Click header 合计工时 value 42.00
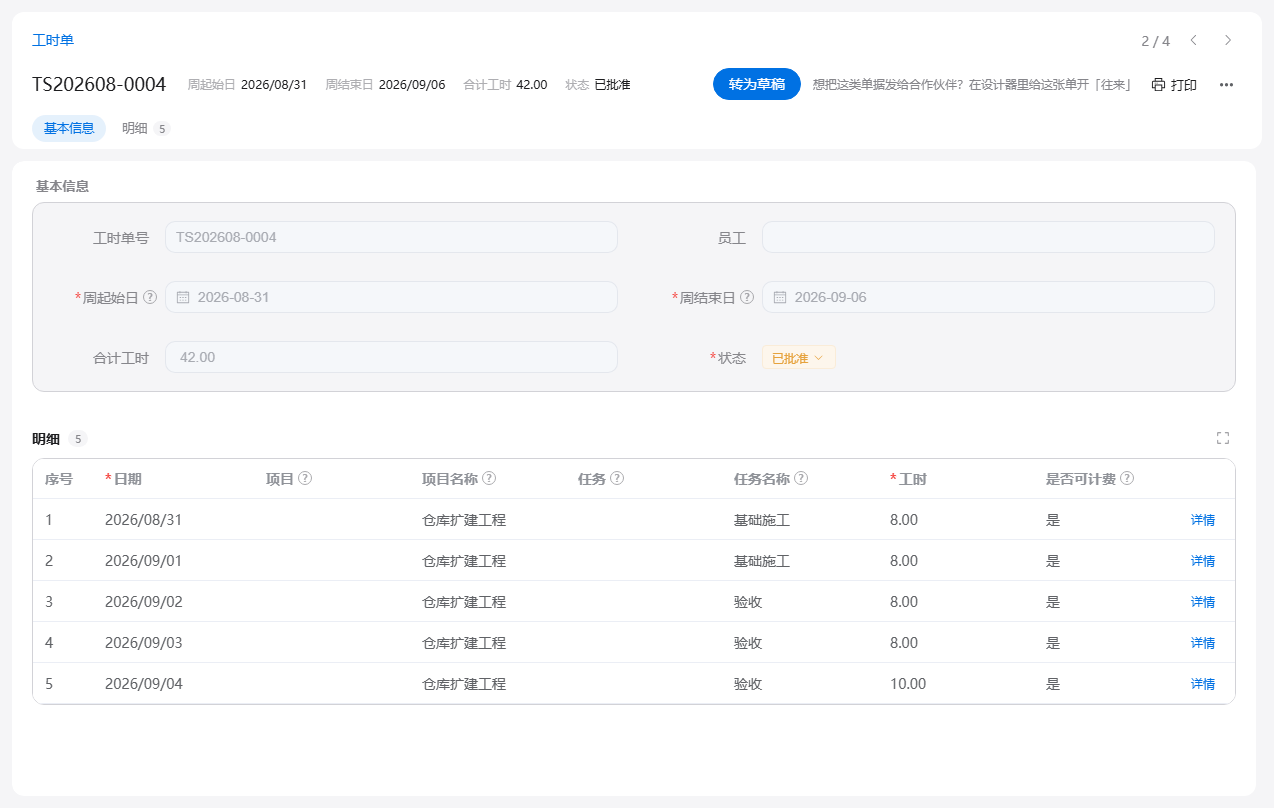The height and width of the screenshot is (808, 1274). [x=532, y=85]
